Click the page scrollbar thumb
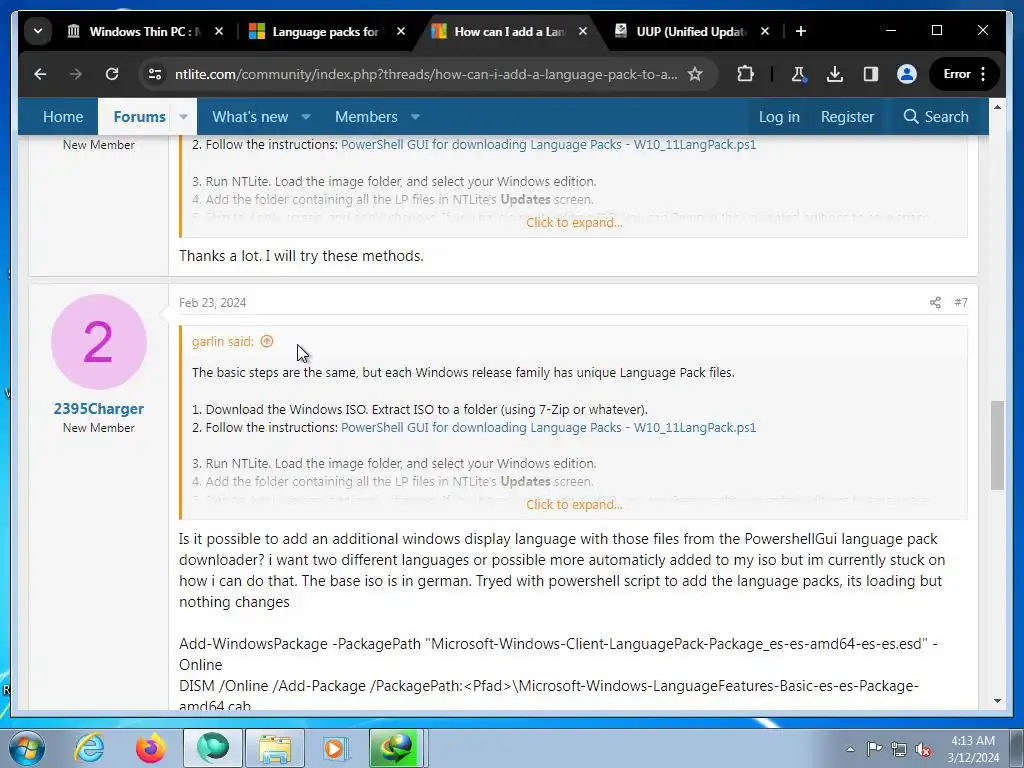The width and height of the screenshot is (1024, 768). (997, 445)
